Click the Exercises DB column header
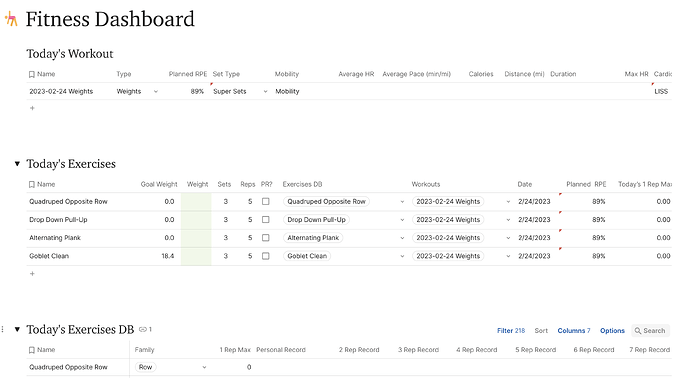The image size is (690, 378). (302, 184)
